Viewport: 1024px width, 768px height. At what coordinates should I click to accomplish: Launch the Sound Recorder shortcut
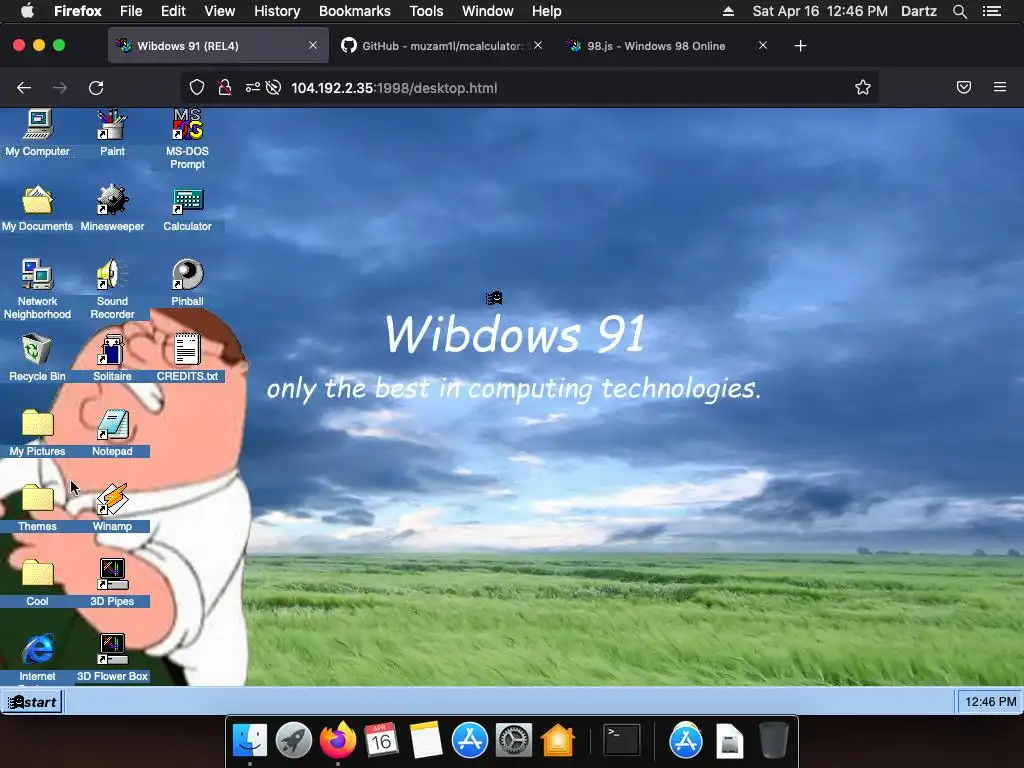[112, 289]
